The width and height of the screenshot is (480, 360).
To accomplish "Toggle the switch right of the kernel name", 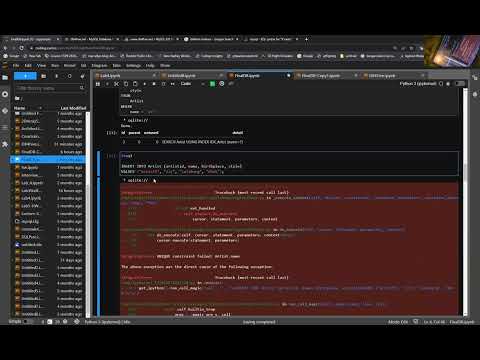I will [460, 84].
